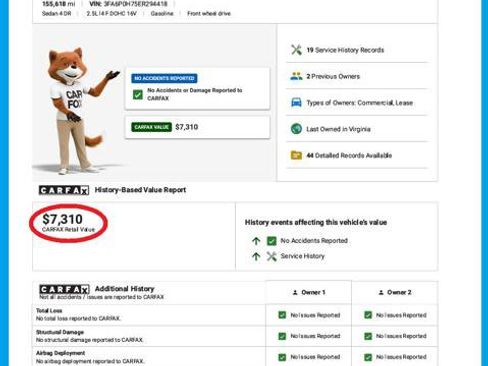This screenshot has width=488, height=366.
Task: Click the Owner 1 person icon
Action: [x=295, y=292]
